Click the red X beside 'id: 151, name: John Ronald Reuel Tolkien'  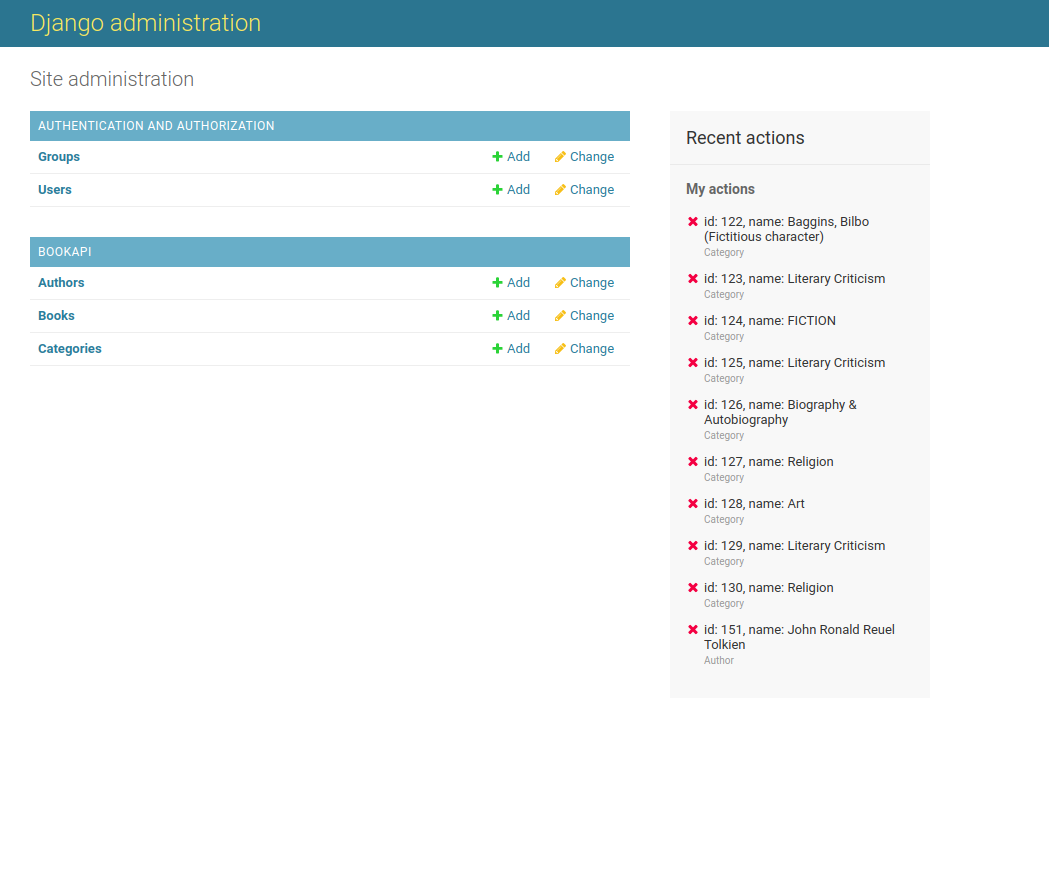pyautogui.click(x=693, y=630)
